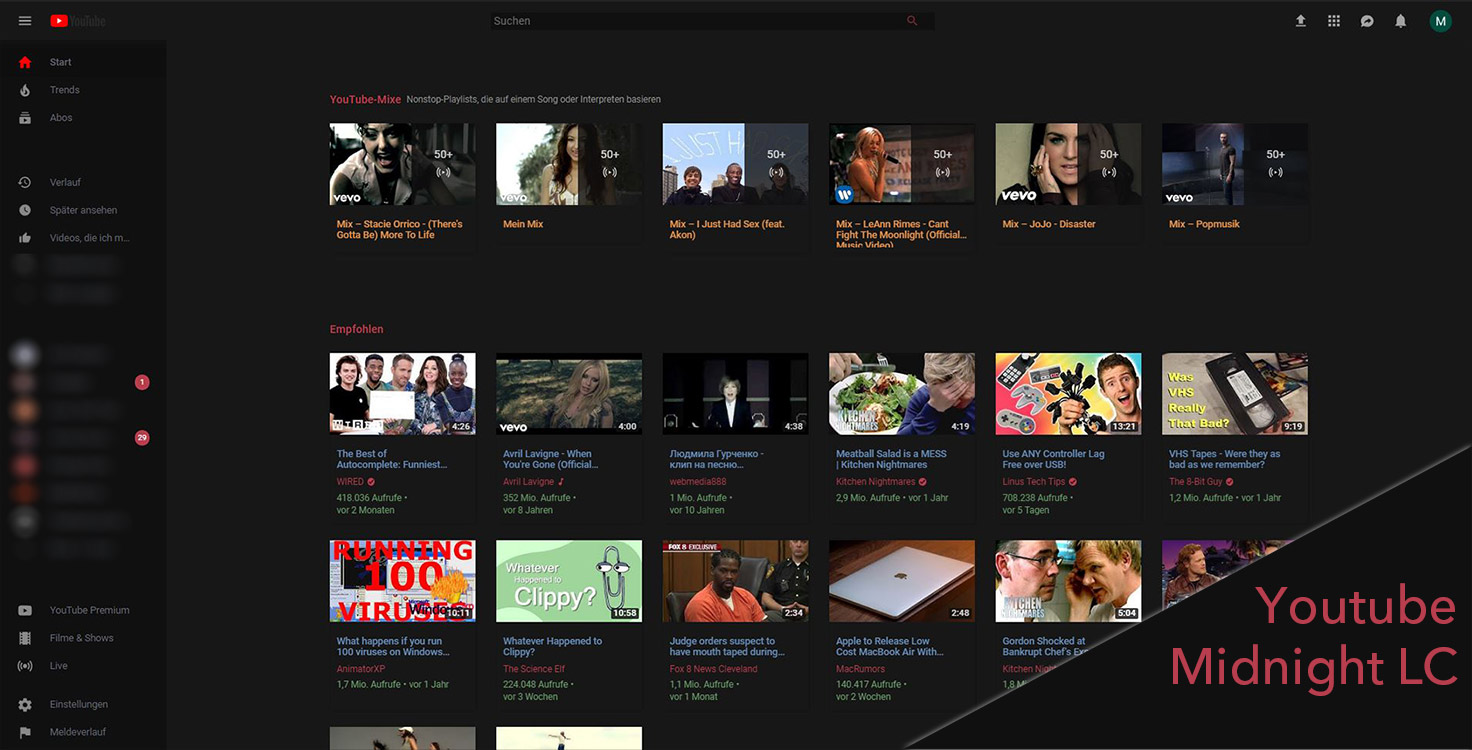Play the Controller Lag video thumbnail

point(1068,394)
